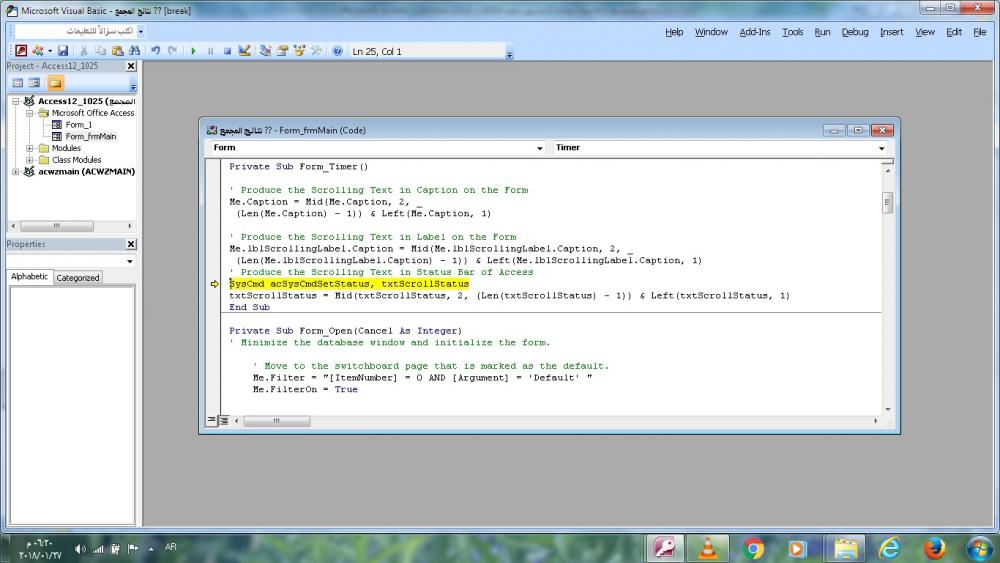Screen dimensions: 1000x563
Task: Click the View Object icon in Project pane
Action: (34, 83)
